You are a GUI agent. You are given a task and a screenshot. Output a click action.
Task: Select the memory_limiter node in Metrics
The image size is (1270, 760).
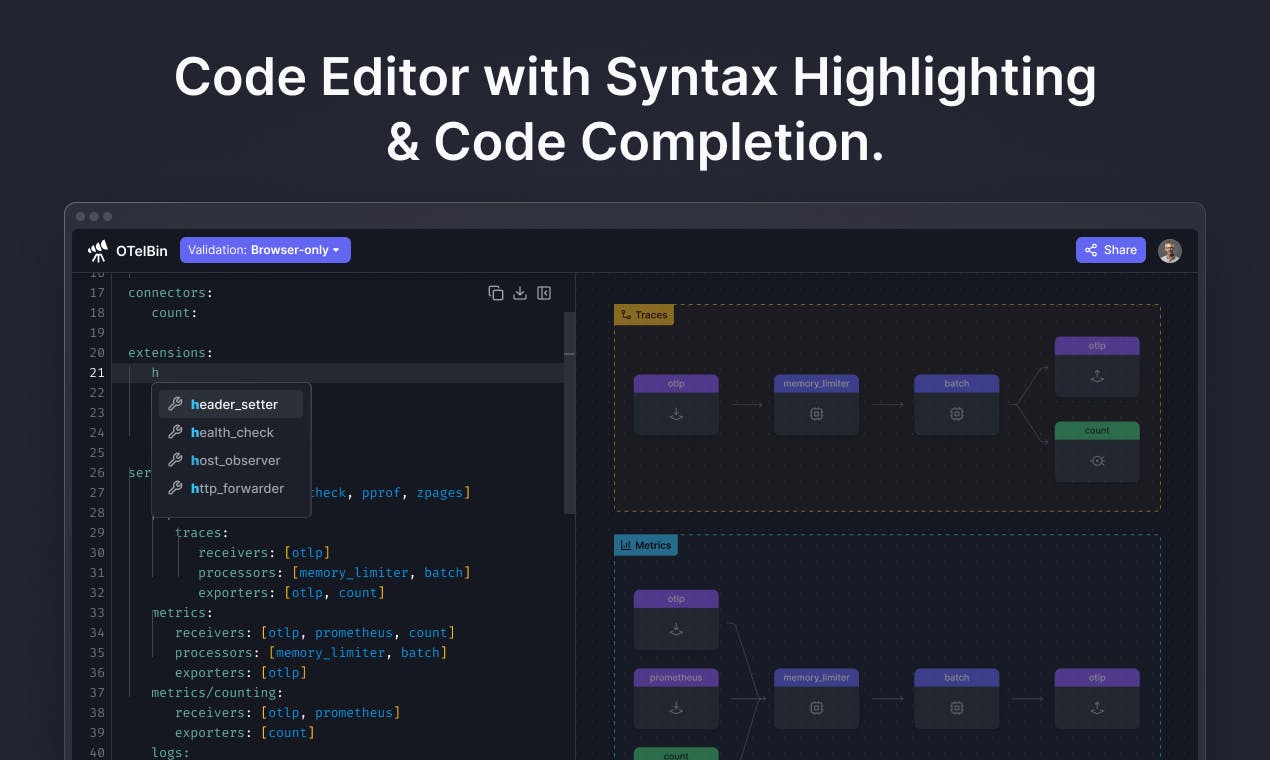pos(816,698)
